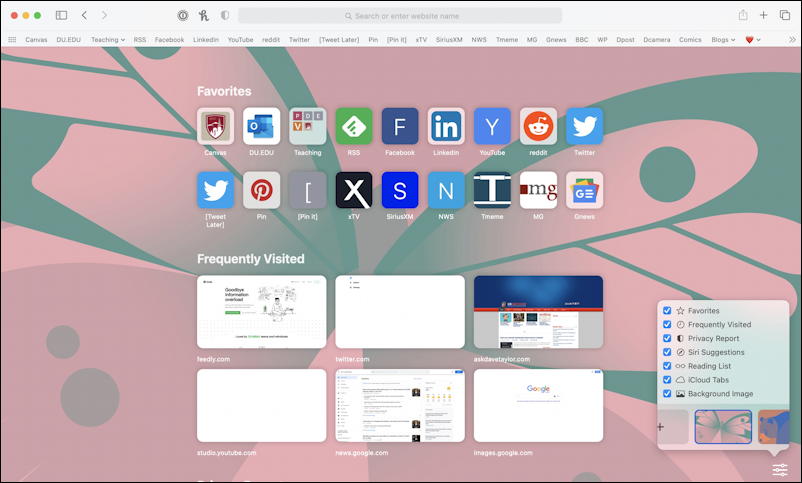Expand the Blogs bookmarks dropdown
Viewport: 802px width, 483px height.
723,39
